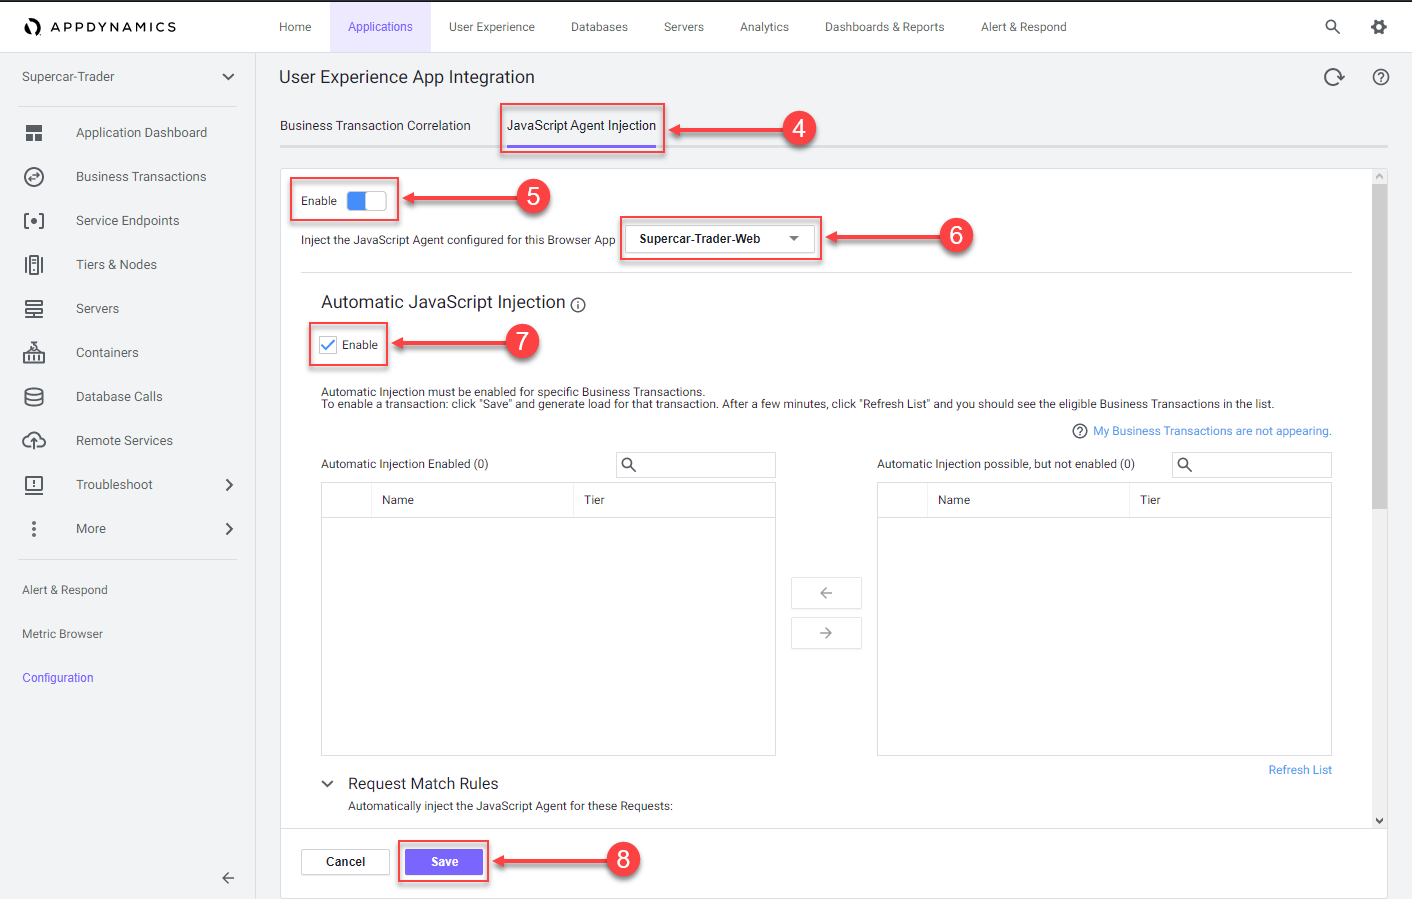Sort not-enabled list by Tier column
Image resolution: width=1412 pixels, height=899 pixels.
pos(1230,500)
